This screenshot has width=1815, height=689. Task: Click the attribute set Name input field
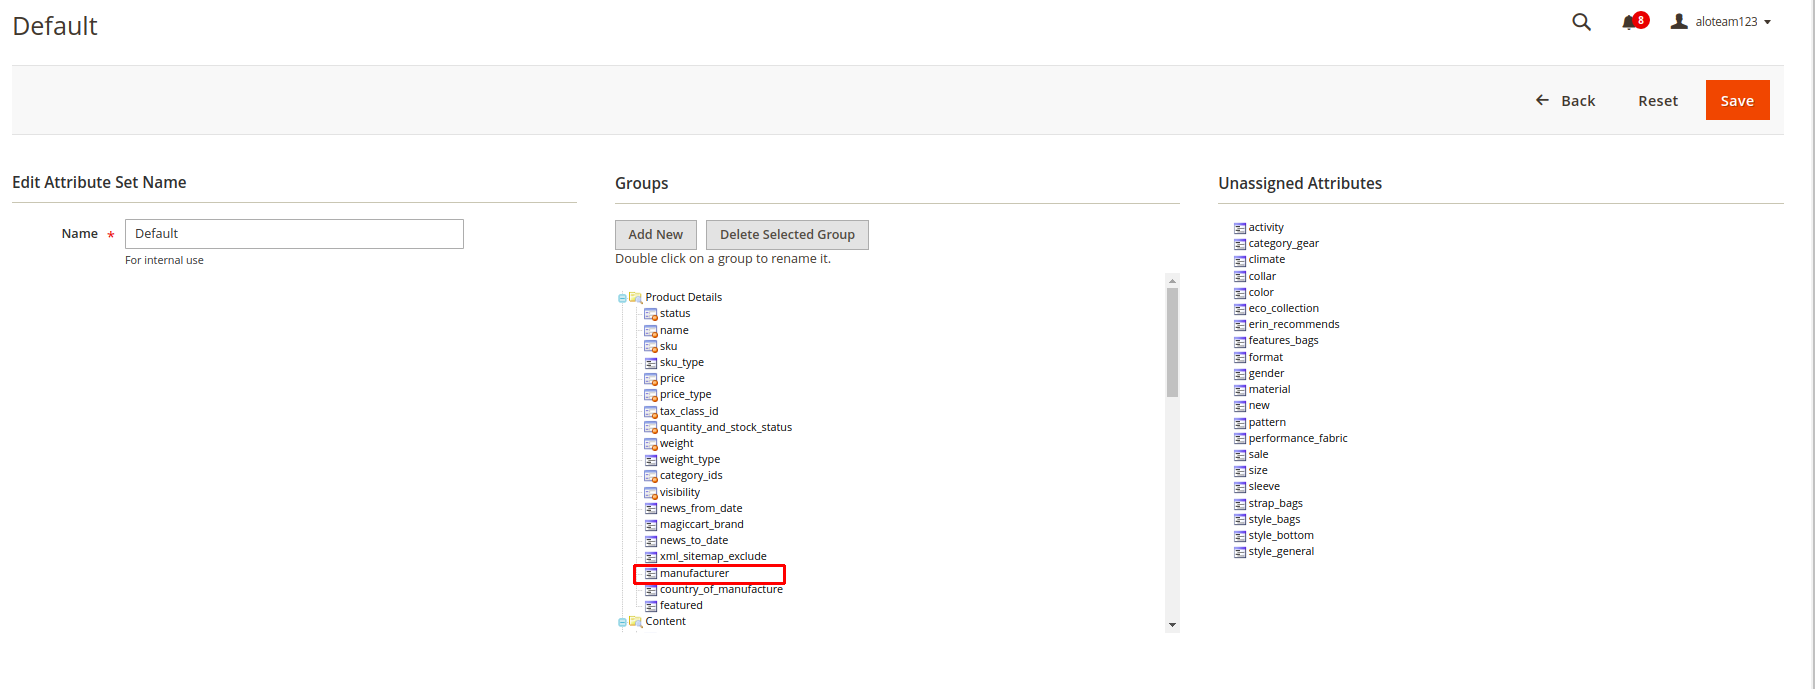[x=294, y=234]
